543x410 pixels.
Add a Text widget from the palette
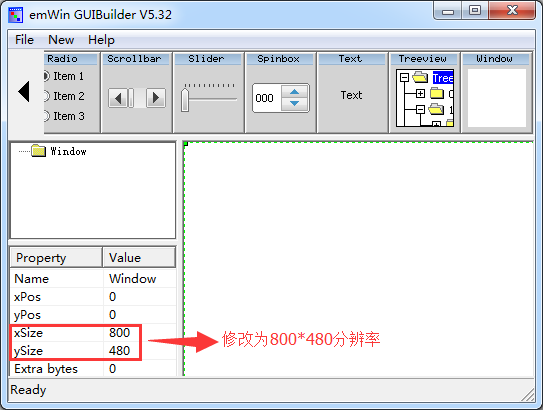(x=352, y=93)
